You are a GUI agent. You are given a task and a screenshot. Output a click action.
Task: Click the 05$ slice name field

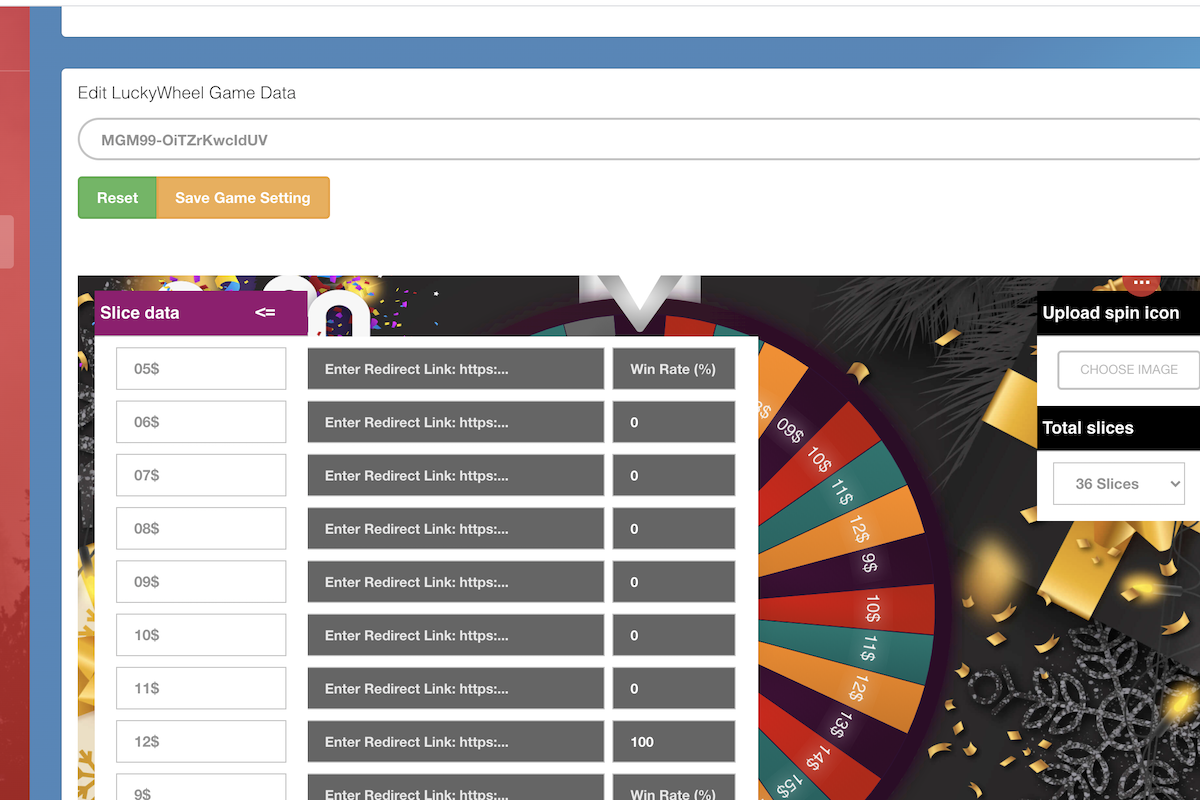pos(201,369)
